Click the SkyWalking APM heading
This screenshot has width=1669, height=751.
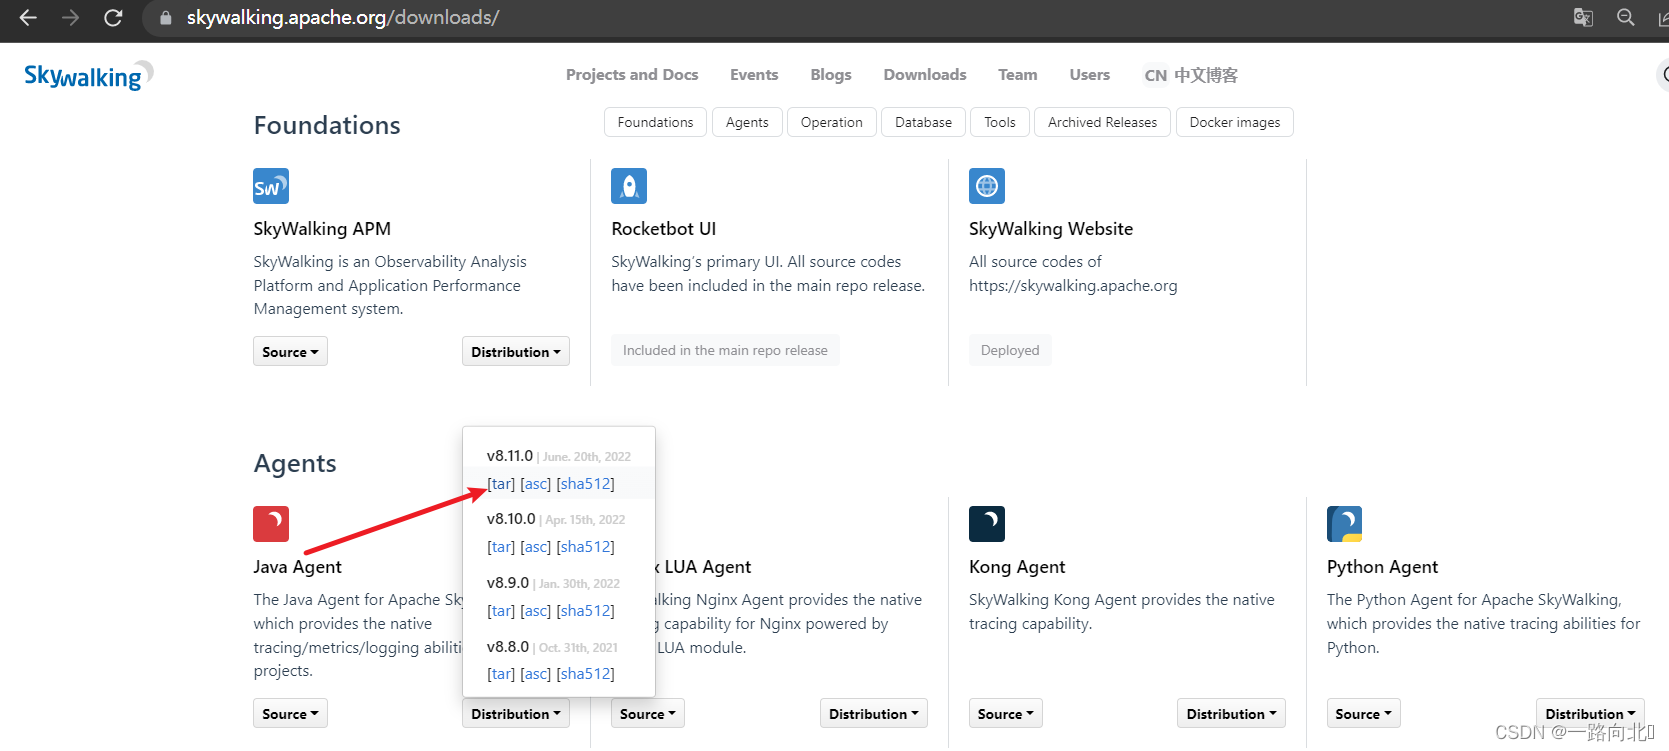point(322,229)
